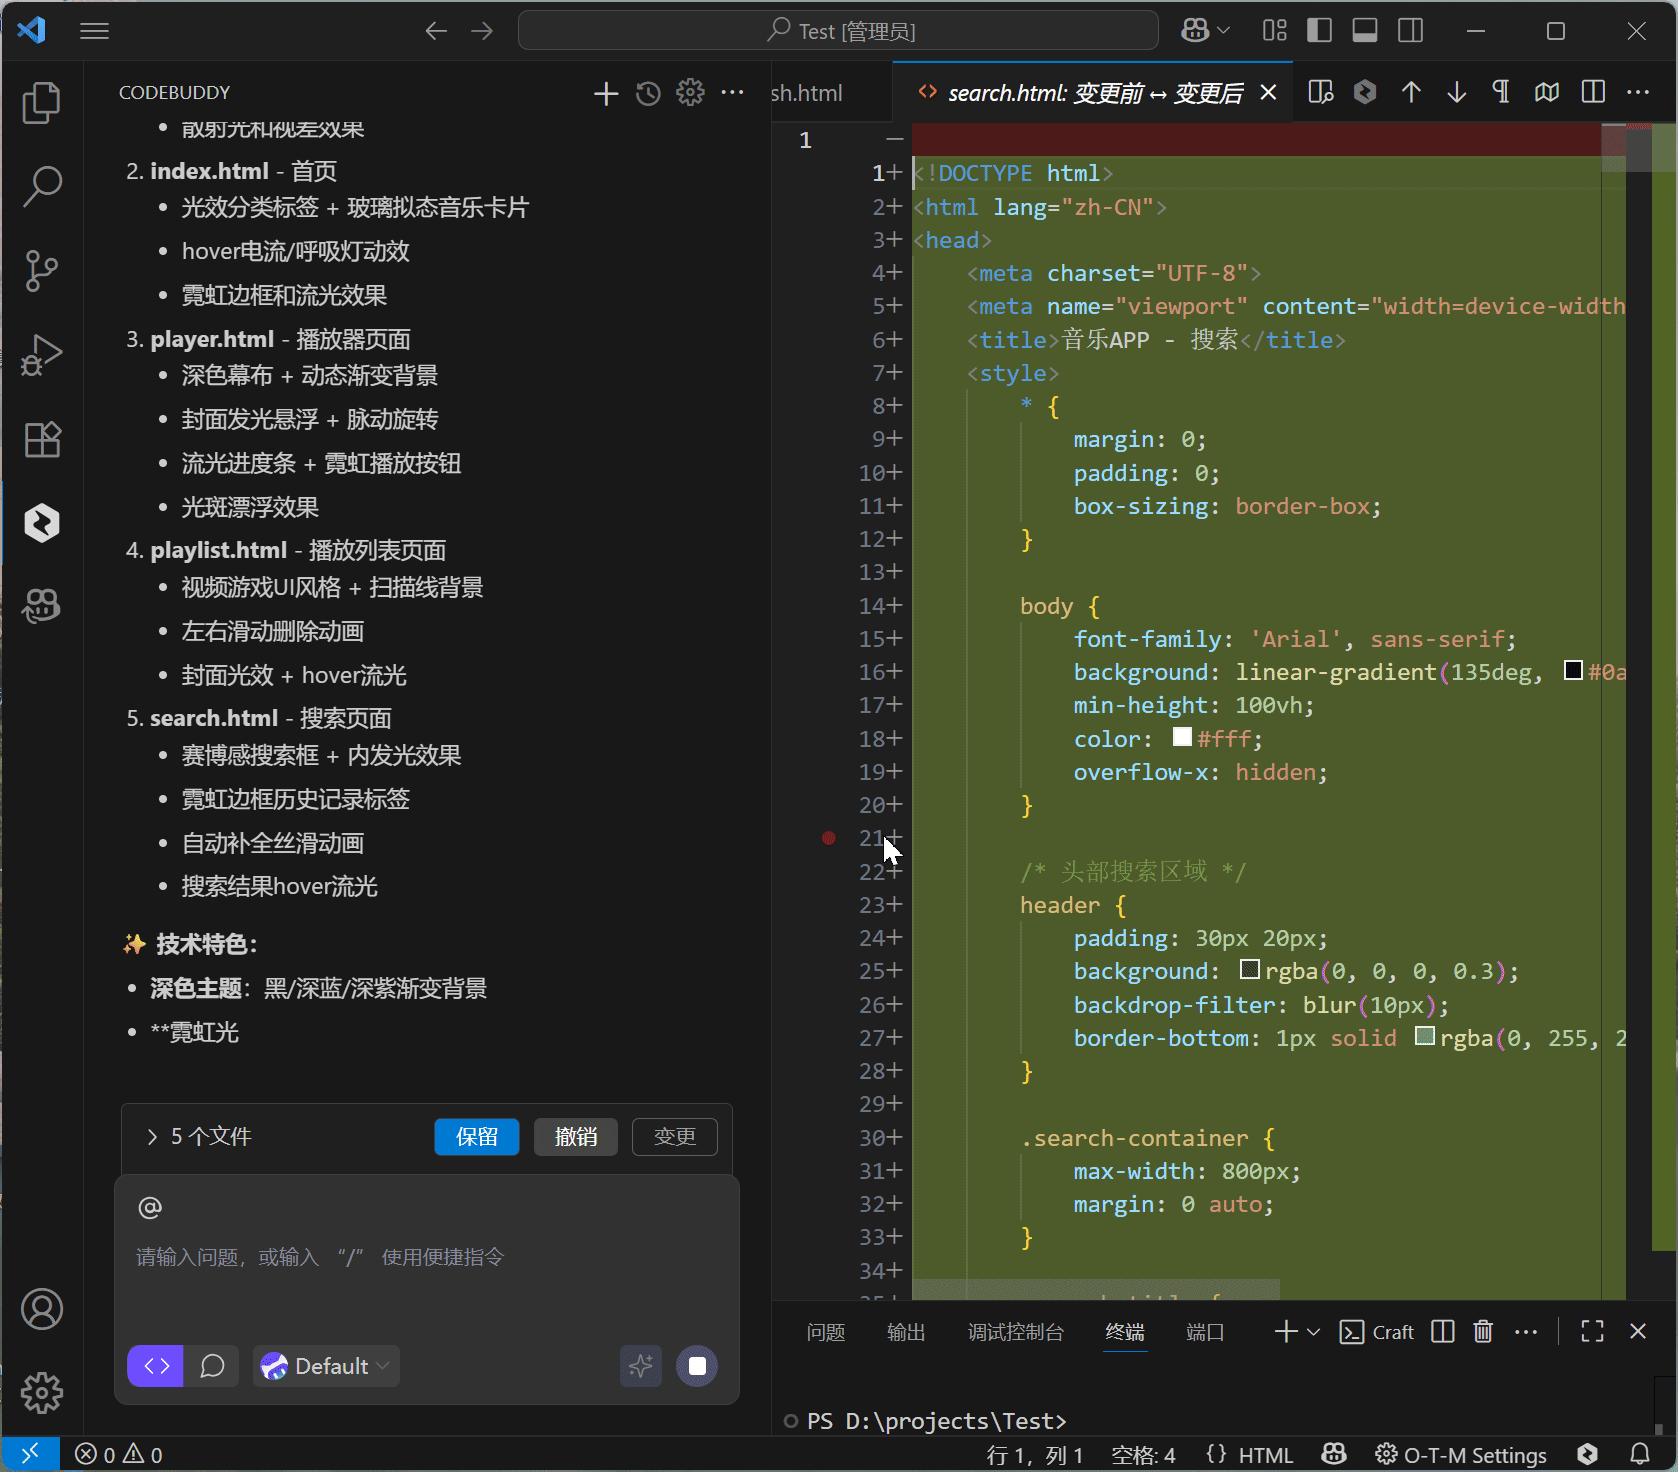Click the 保留 button to keep changes
The height and width of the screenshot is (1472, 1678).
[x=476, y=1137]
